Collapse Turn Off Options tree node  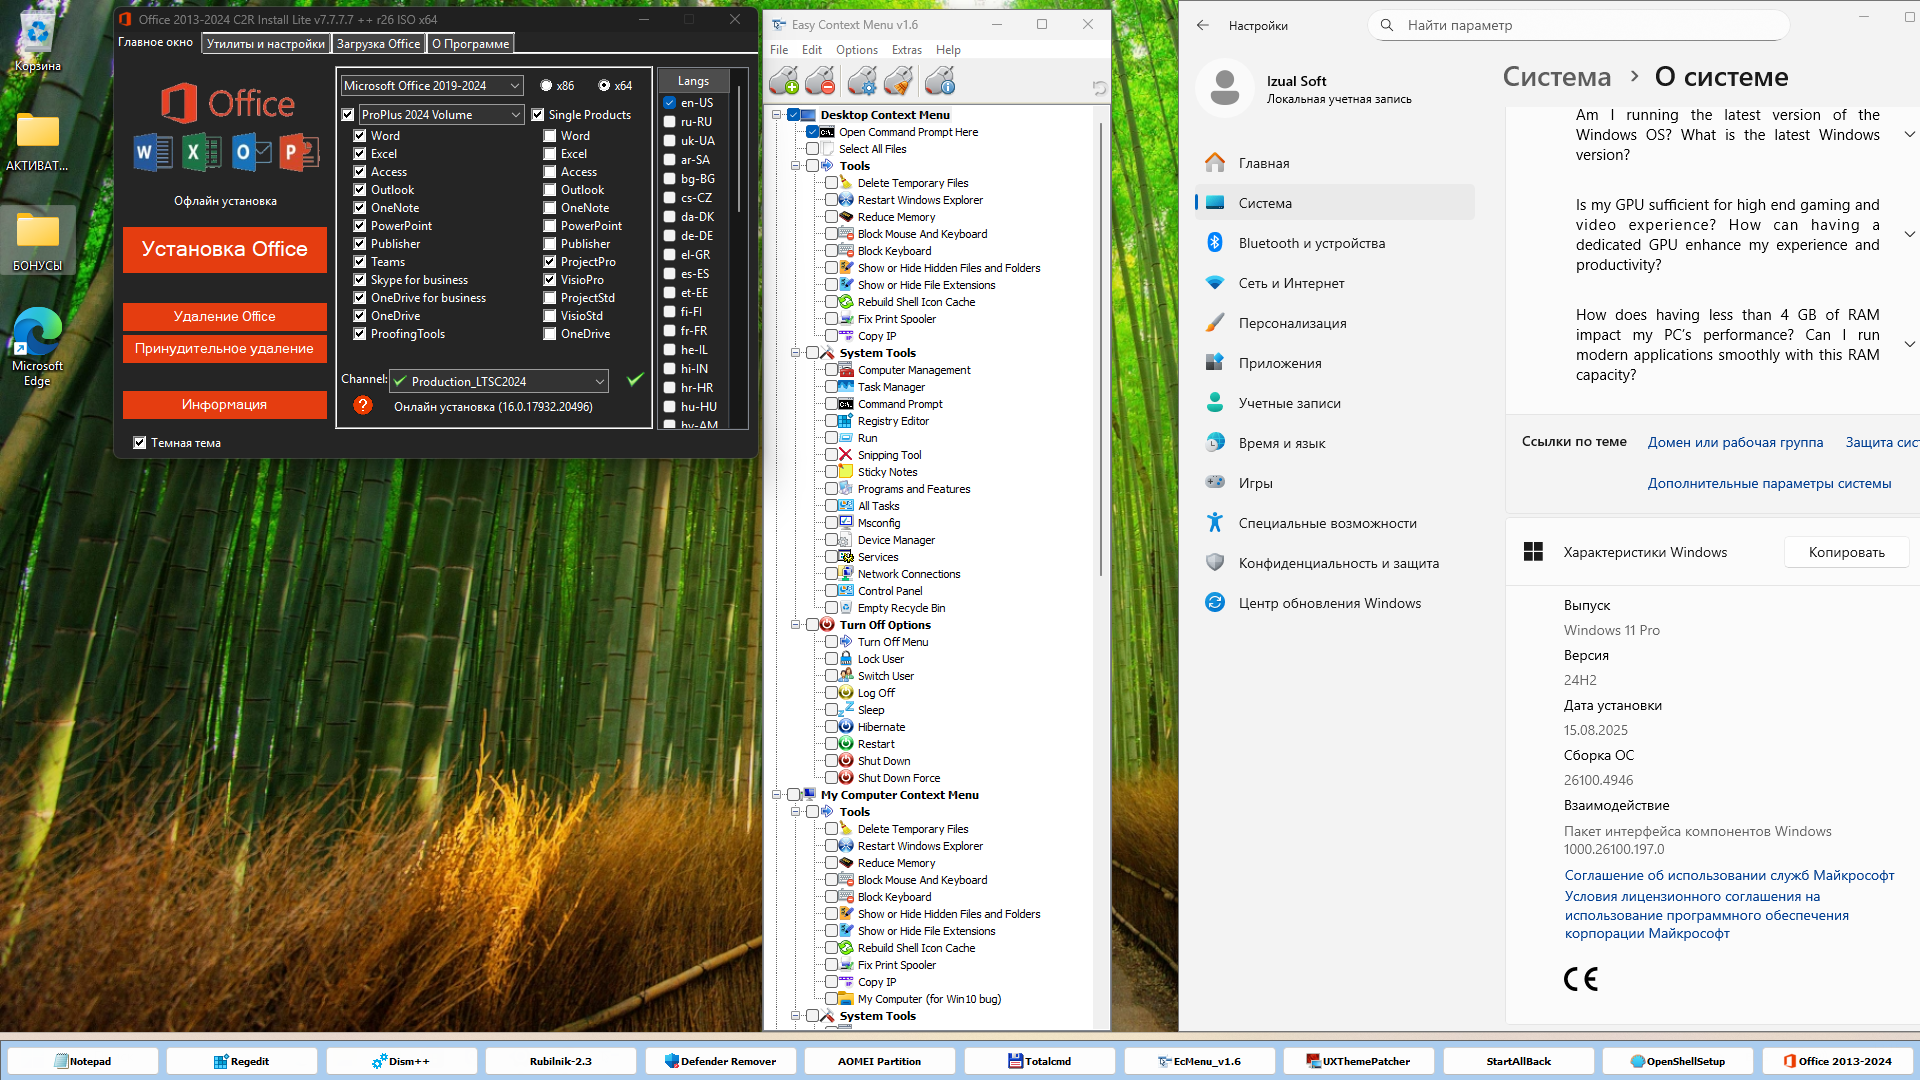click(x=796, y=625)
